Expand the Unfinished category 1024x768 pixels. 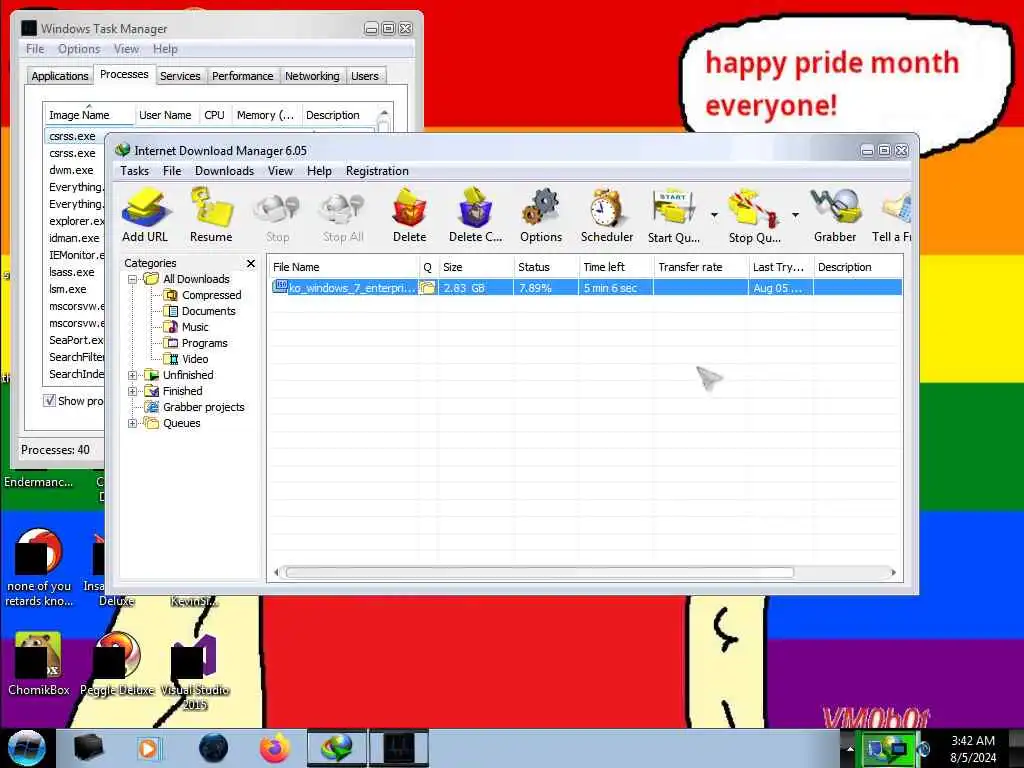pos(133,376)
